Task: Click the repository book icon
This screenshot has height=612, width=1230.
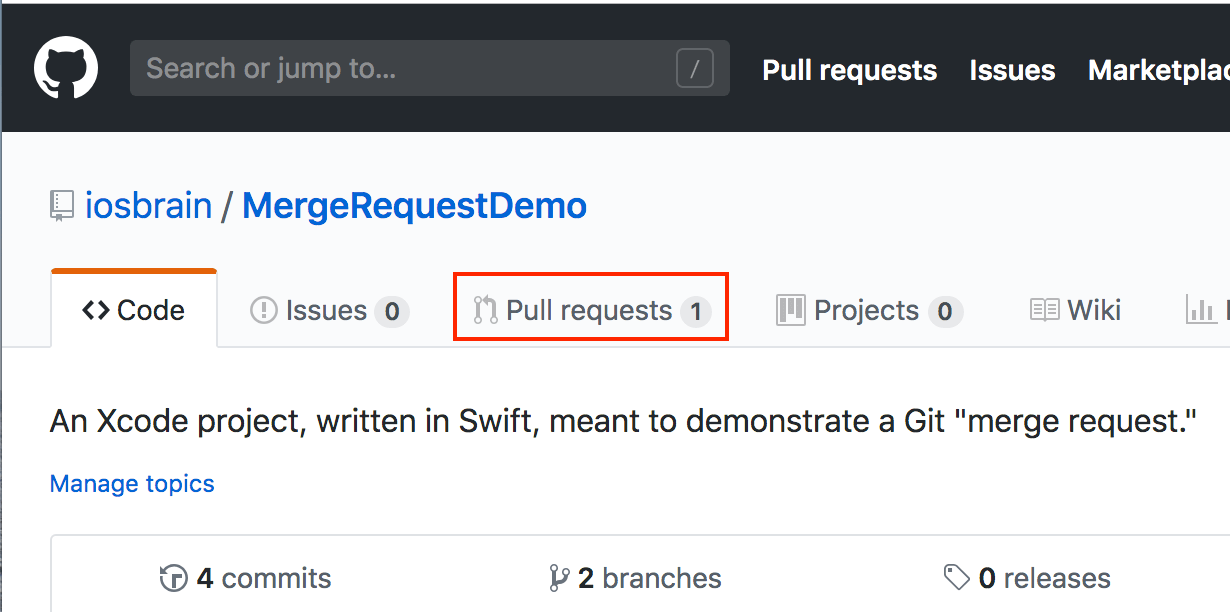Action: pyautogui.click(x=62, y=207)
